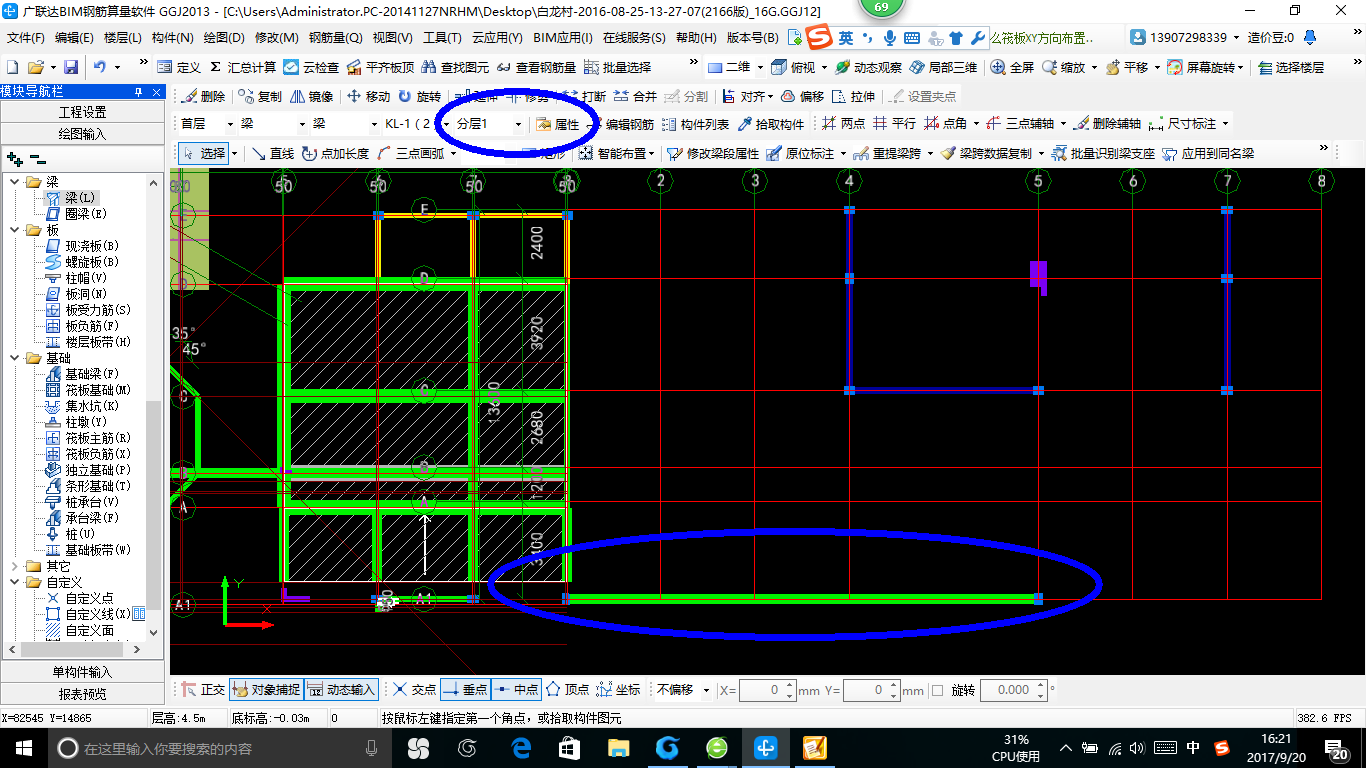Start 云检查 cloud check

point(311,67)
